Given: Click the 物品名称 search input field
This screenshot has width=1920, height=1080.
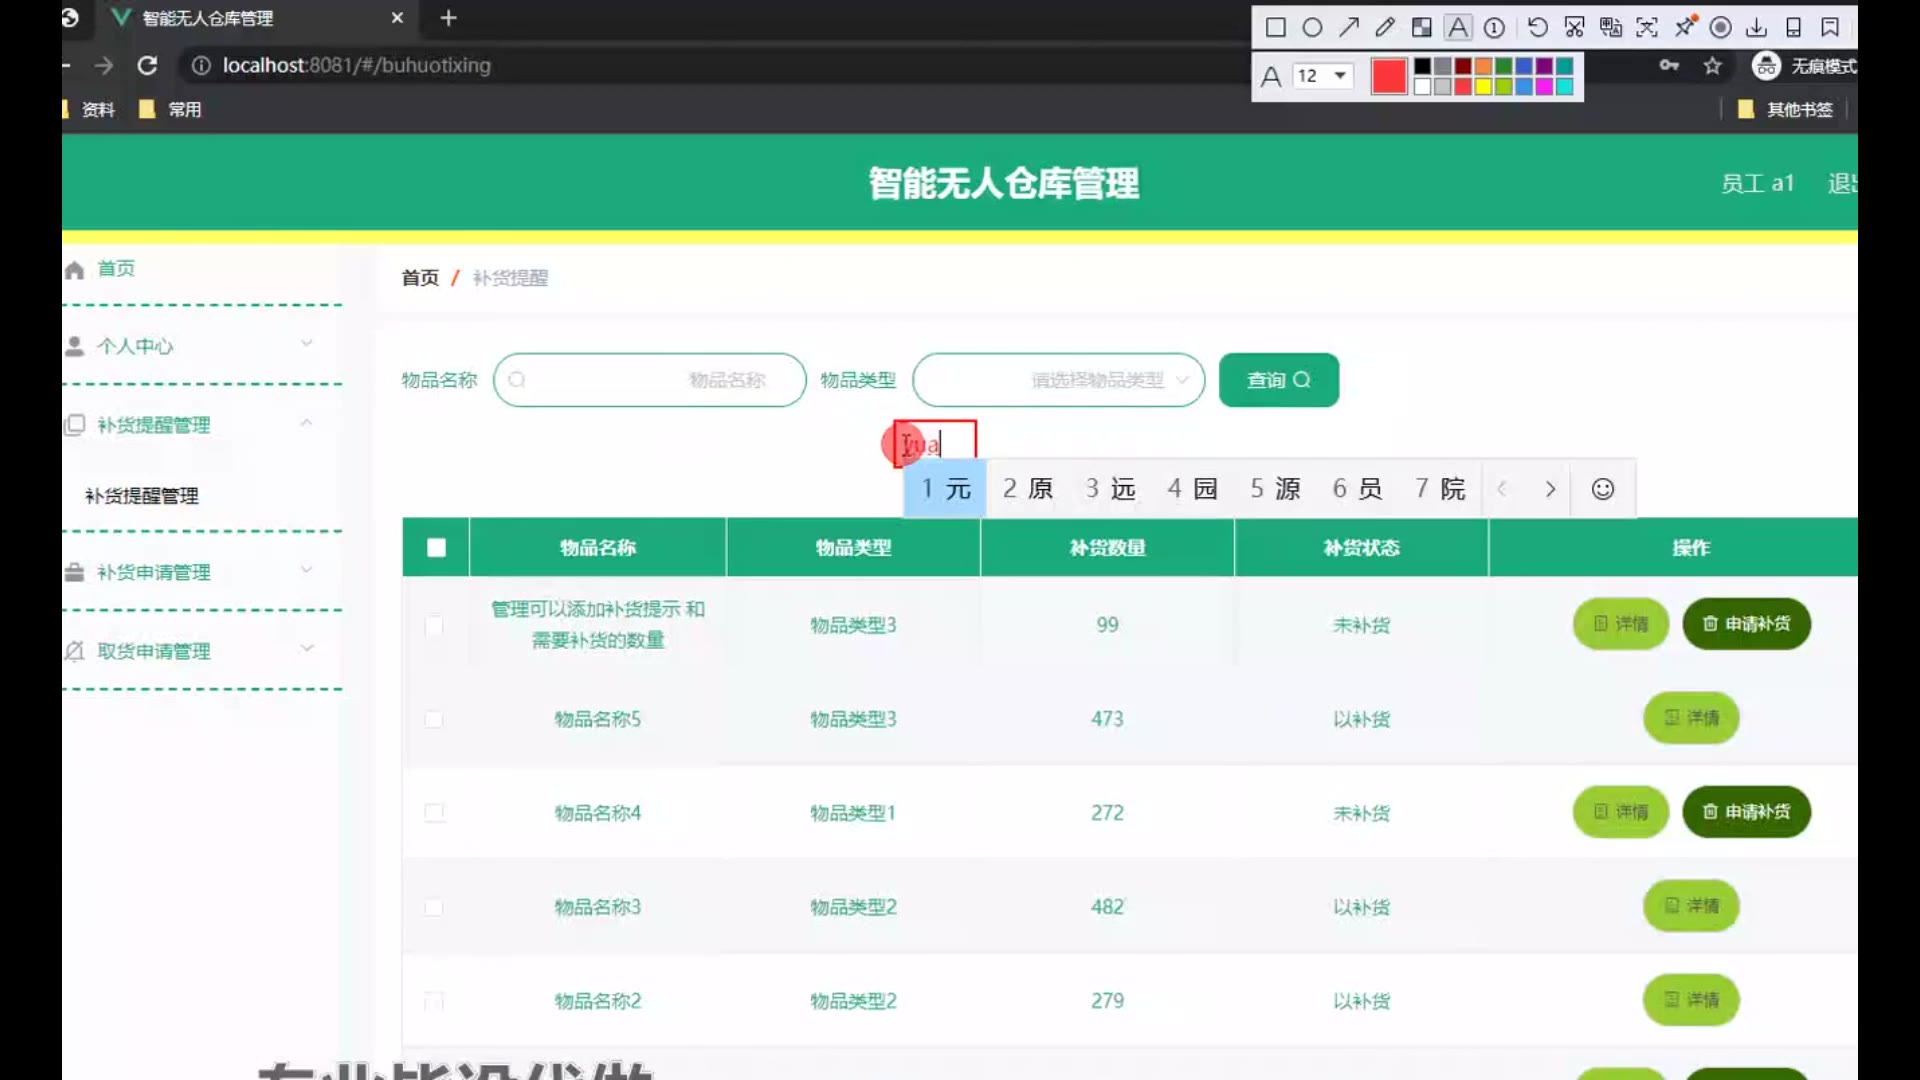Looking at the screenshot, I should [650, 380].
